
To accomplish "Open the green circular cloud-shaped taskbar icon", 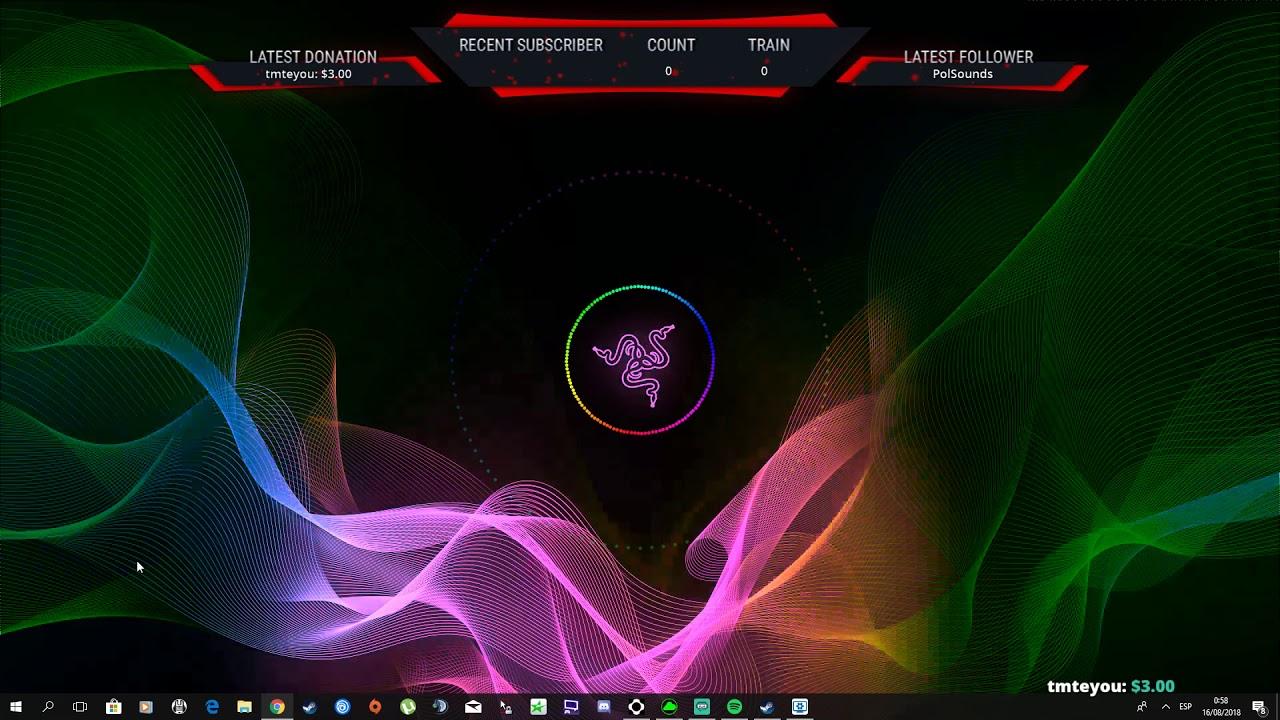I will (x=669, y=707).
